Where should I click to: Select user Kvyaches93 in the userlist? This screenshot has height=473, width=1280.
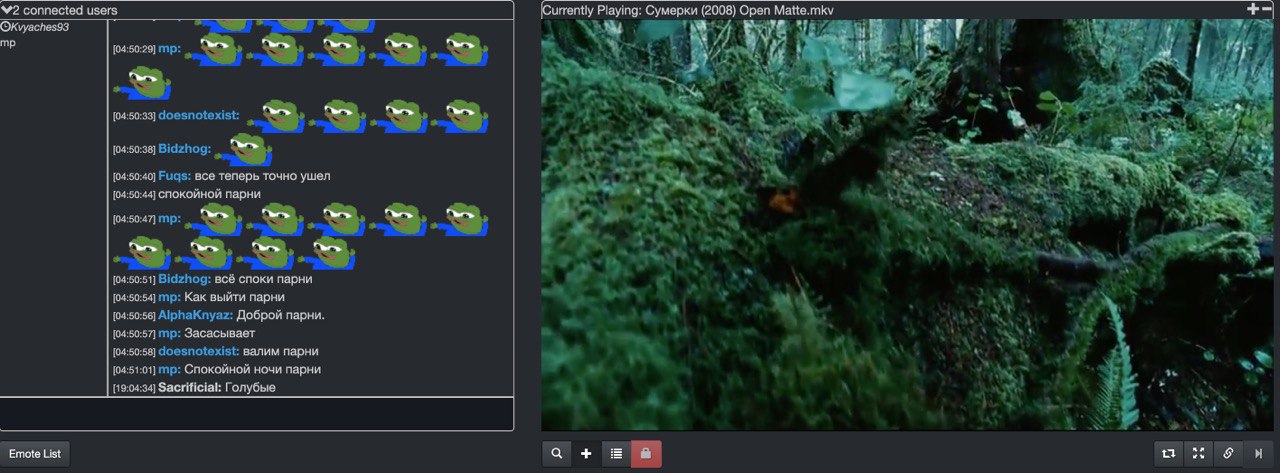point(40,27)
